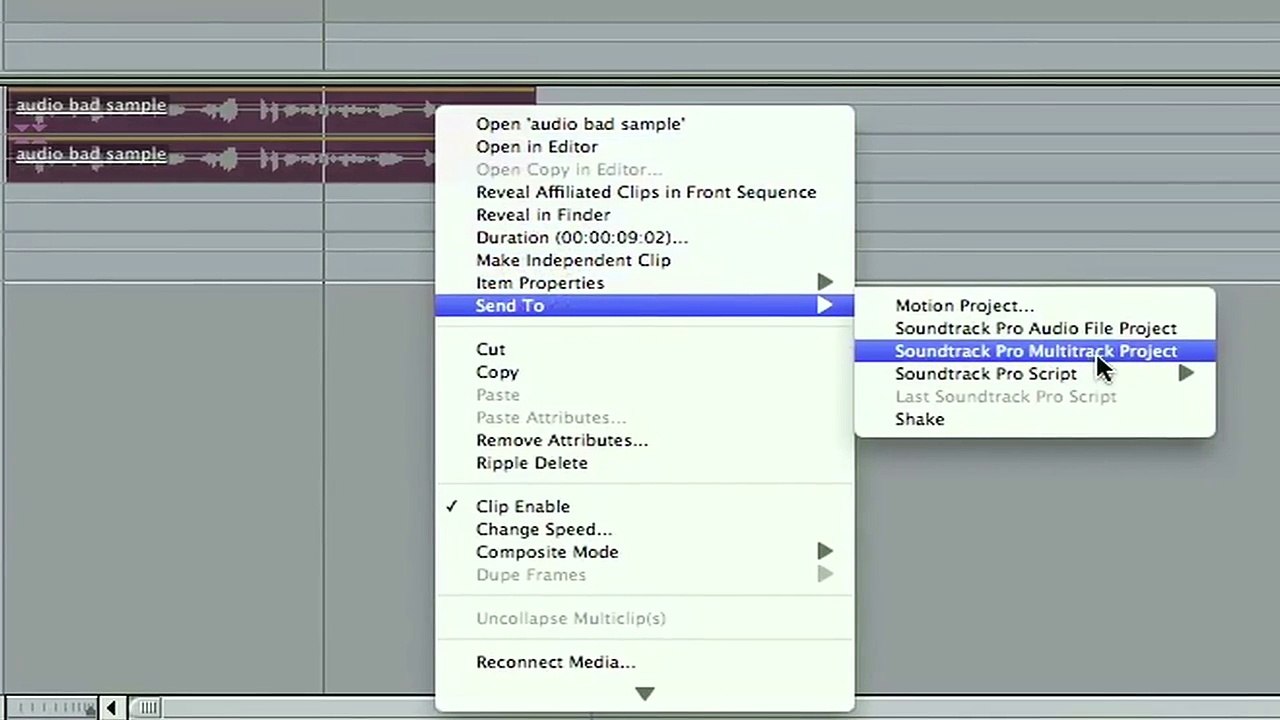
Task: Select Ripple Delete
Action: pos(645,463)
